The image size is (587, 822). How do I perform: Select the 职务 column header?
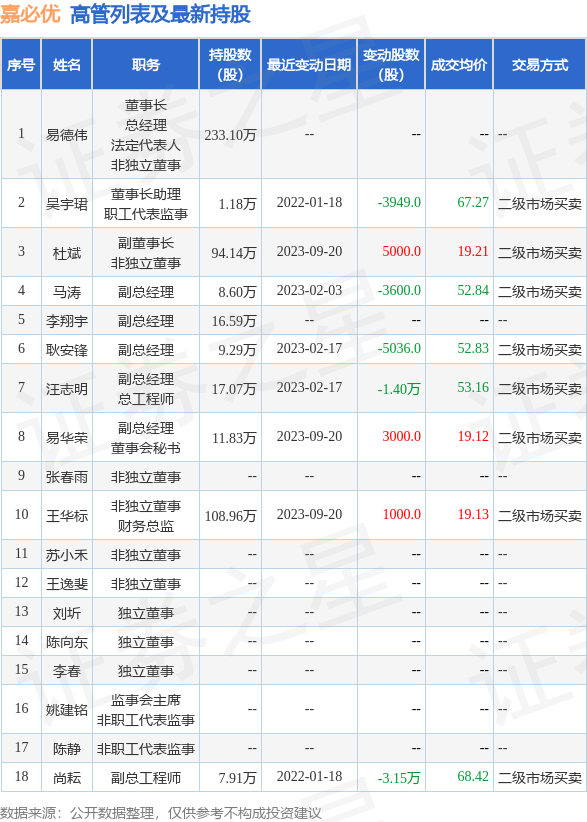pos(146,65)
